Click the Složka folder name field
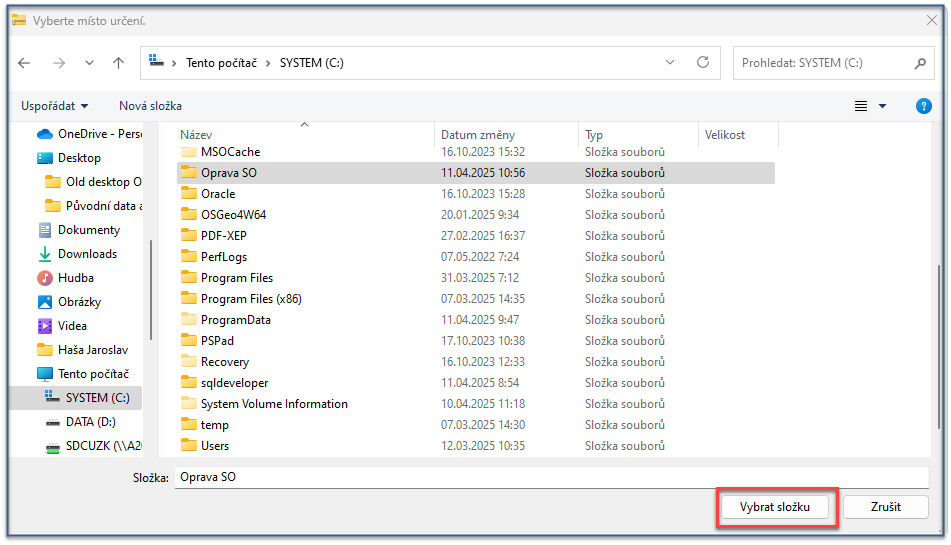The height and width of the screenshot is (545, 951). tap(550, 478)
